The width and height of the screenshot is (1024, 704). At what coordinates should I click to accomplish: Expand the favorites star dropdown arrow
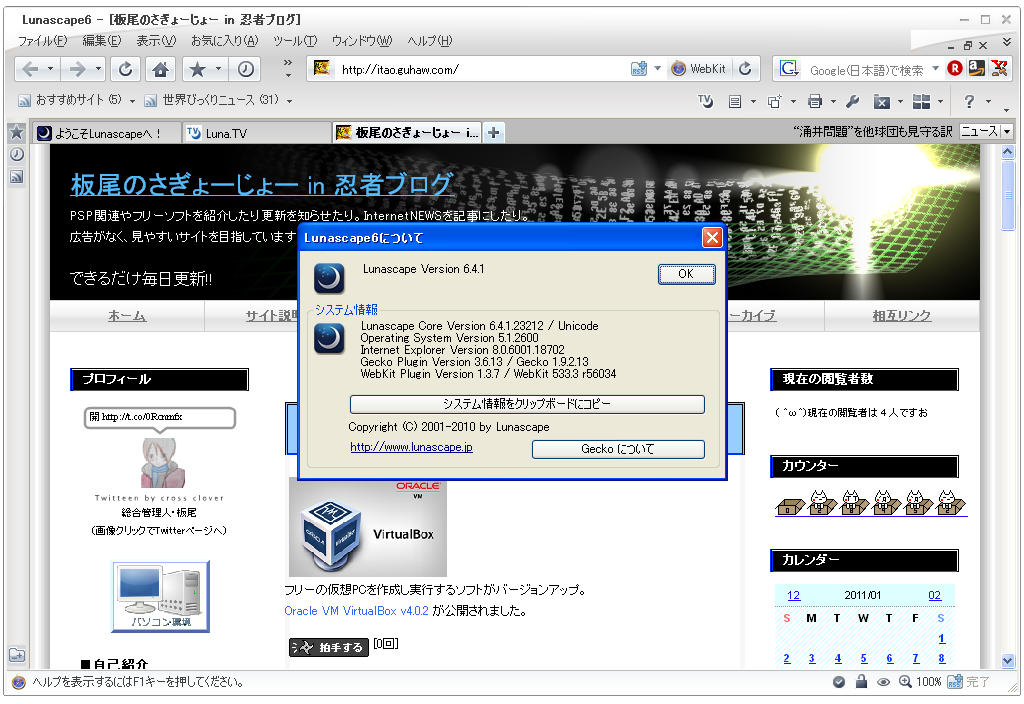point(218,69)
